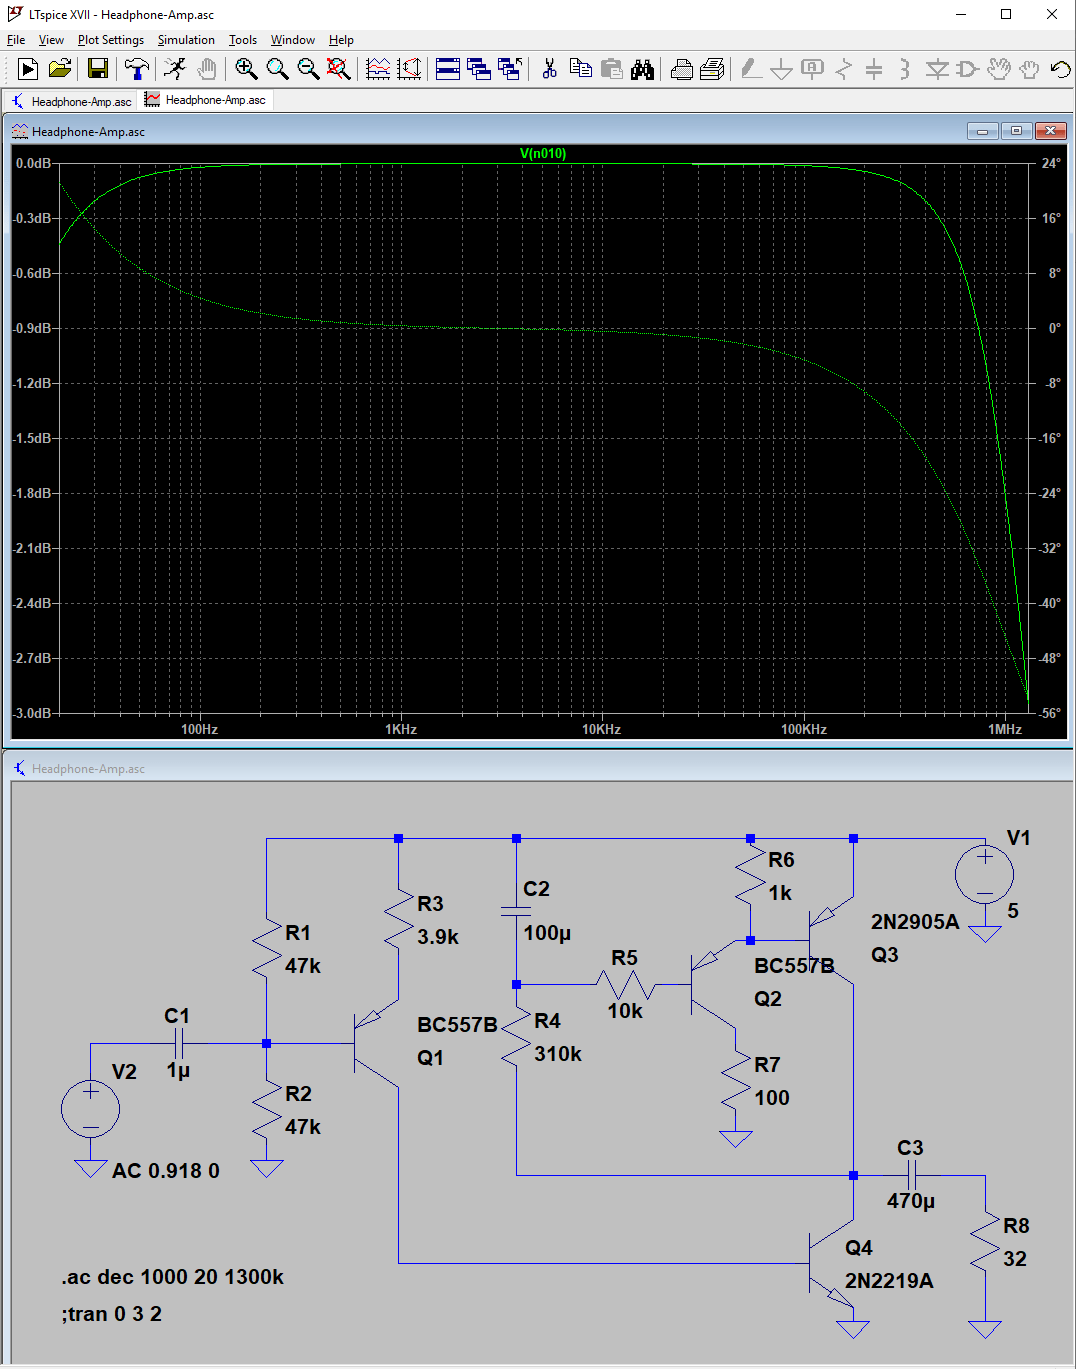1076x1369 pixels.
Task: Click the Close All Windows toolbar icon
Action: (510, 69)
